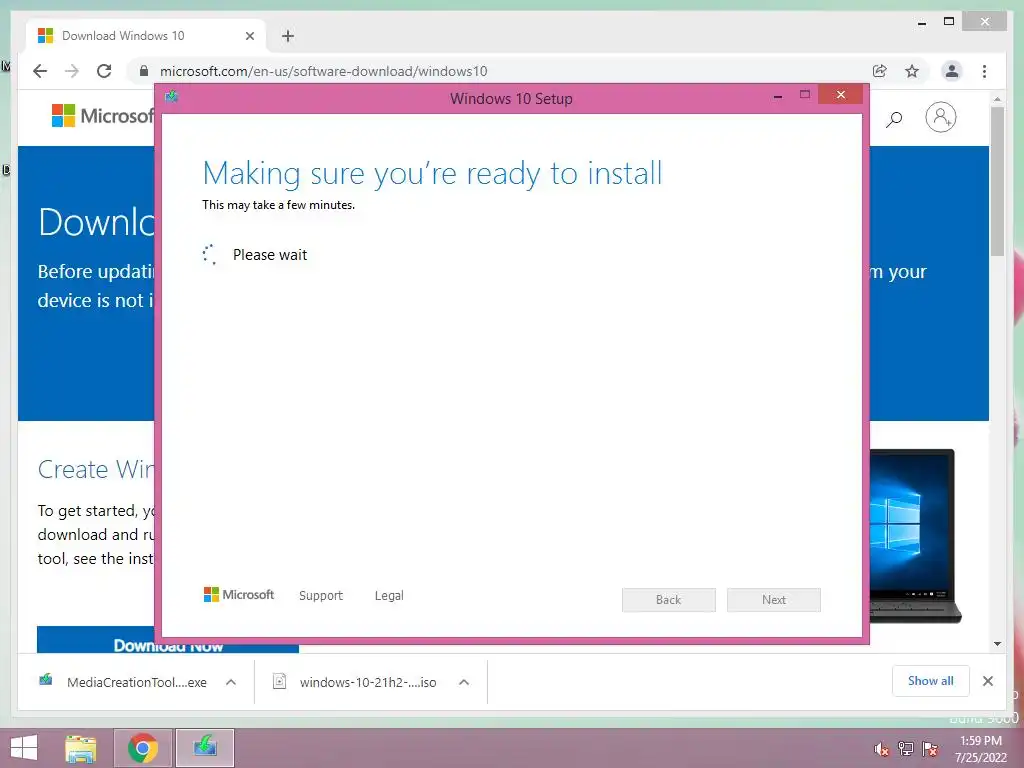This screenshot has height=768, width=1024.
Task: Open the Legal link in Setup
Action: click(x=389, y=596)
